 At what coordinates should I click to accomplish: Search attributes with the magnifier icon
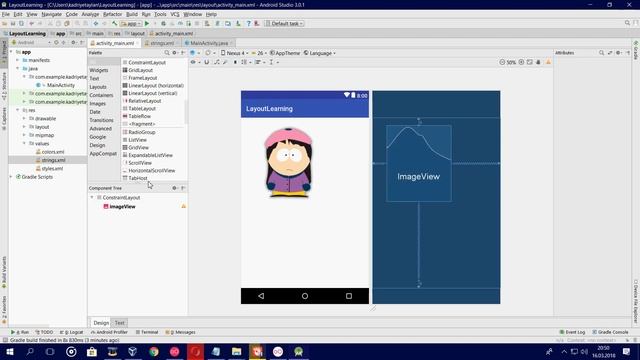601,53
